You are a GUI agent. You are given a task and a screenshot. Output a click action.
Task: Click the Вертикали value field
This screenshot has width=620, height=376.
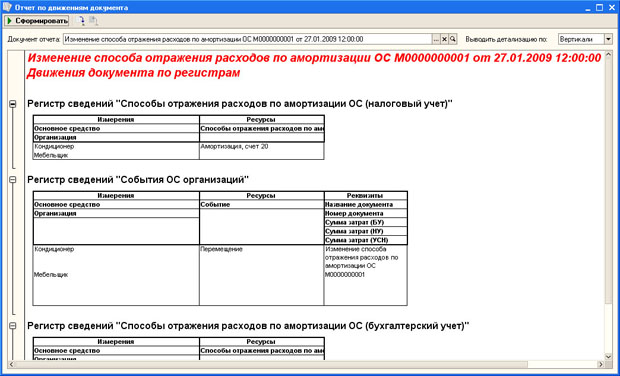pos(581,39)
